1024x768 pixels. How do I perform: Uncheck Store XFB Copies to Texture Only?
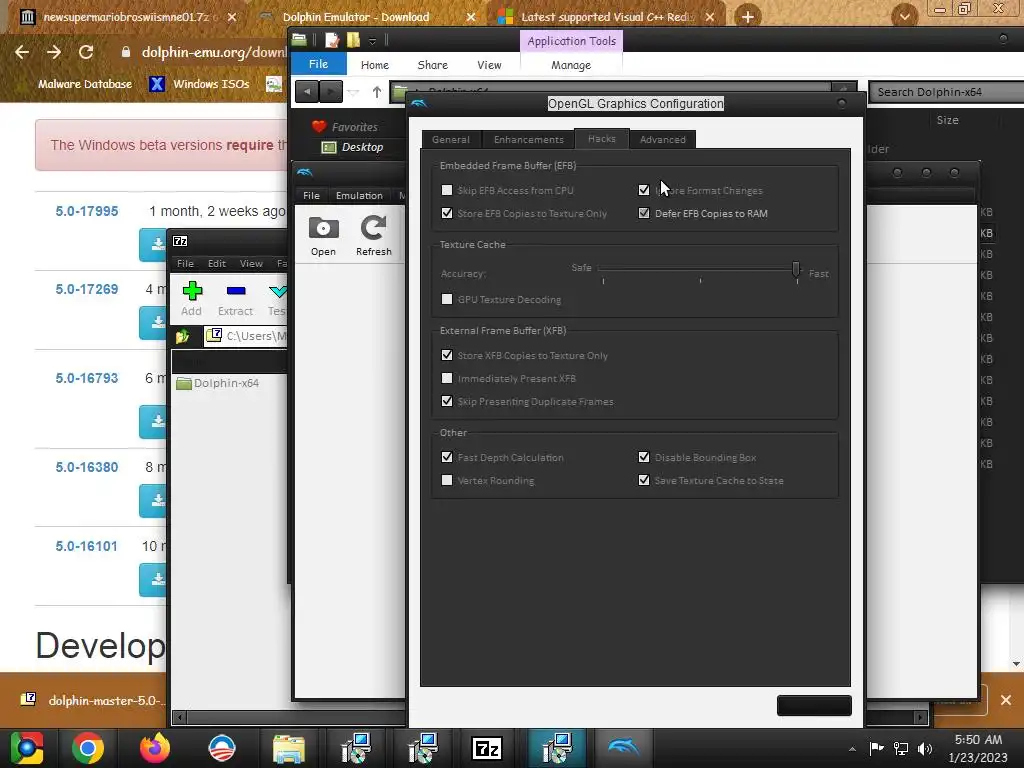pos(447,355)
